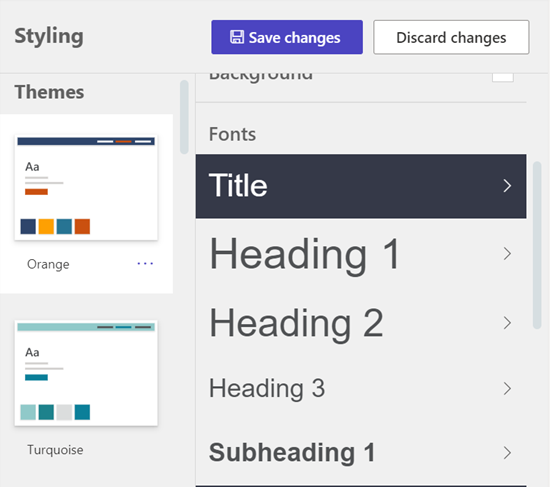Screen dimensions: 550x487
Task: Expand the Title font settings
Action: point(361,186)
